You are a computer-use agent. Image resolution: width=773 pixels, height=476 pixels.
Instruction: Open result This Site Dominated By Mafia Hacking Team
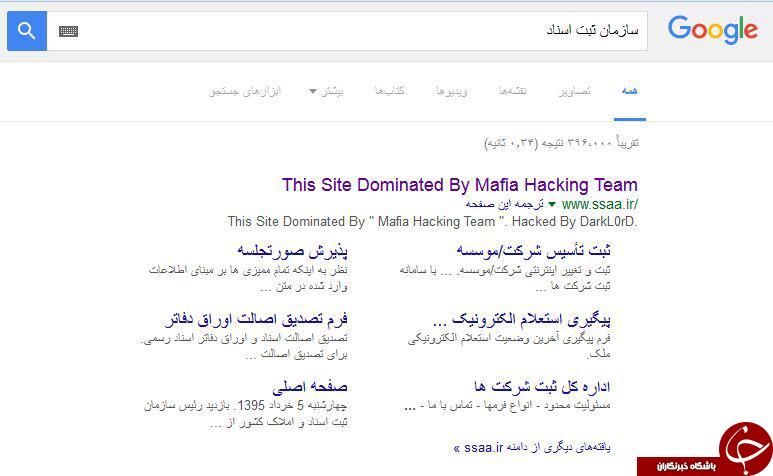click(x=459, y=185)
